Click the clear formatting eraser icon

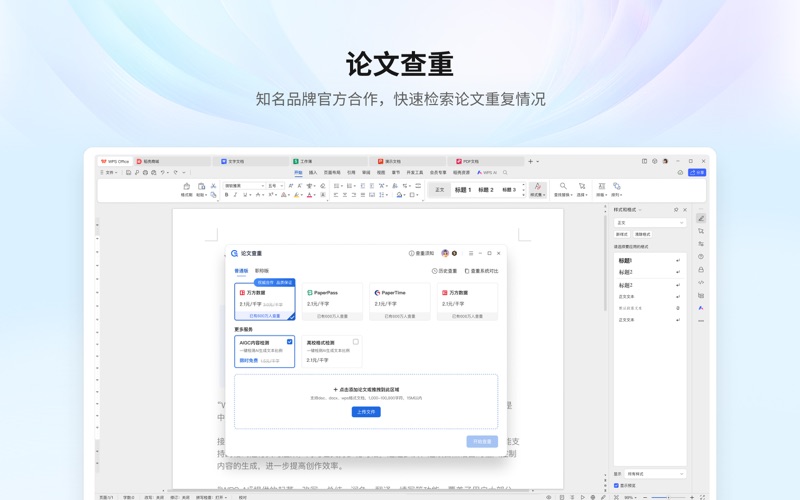(322, 186)
